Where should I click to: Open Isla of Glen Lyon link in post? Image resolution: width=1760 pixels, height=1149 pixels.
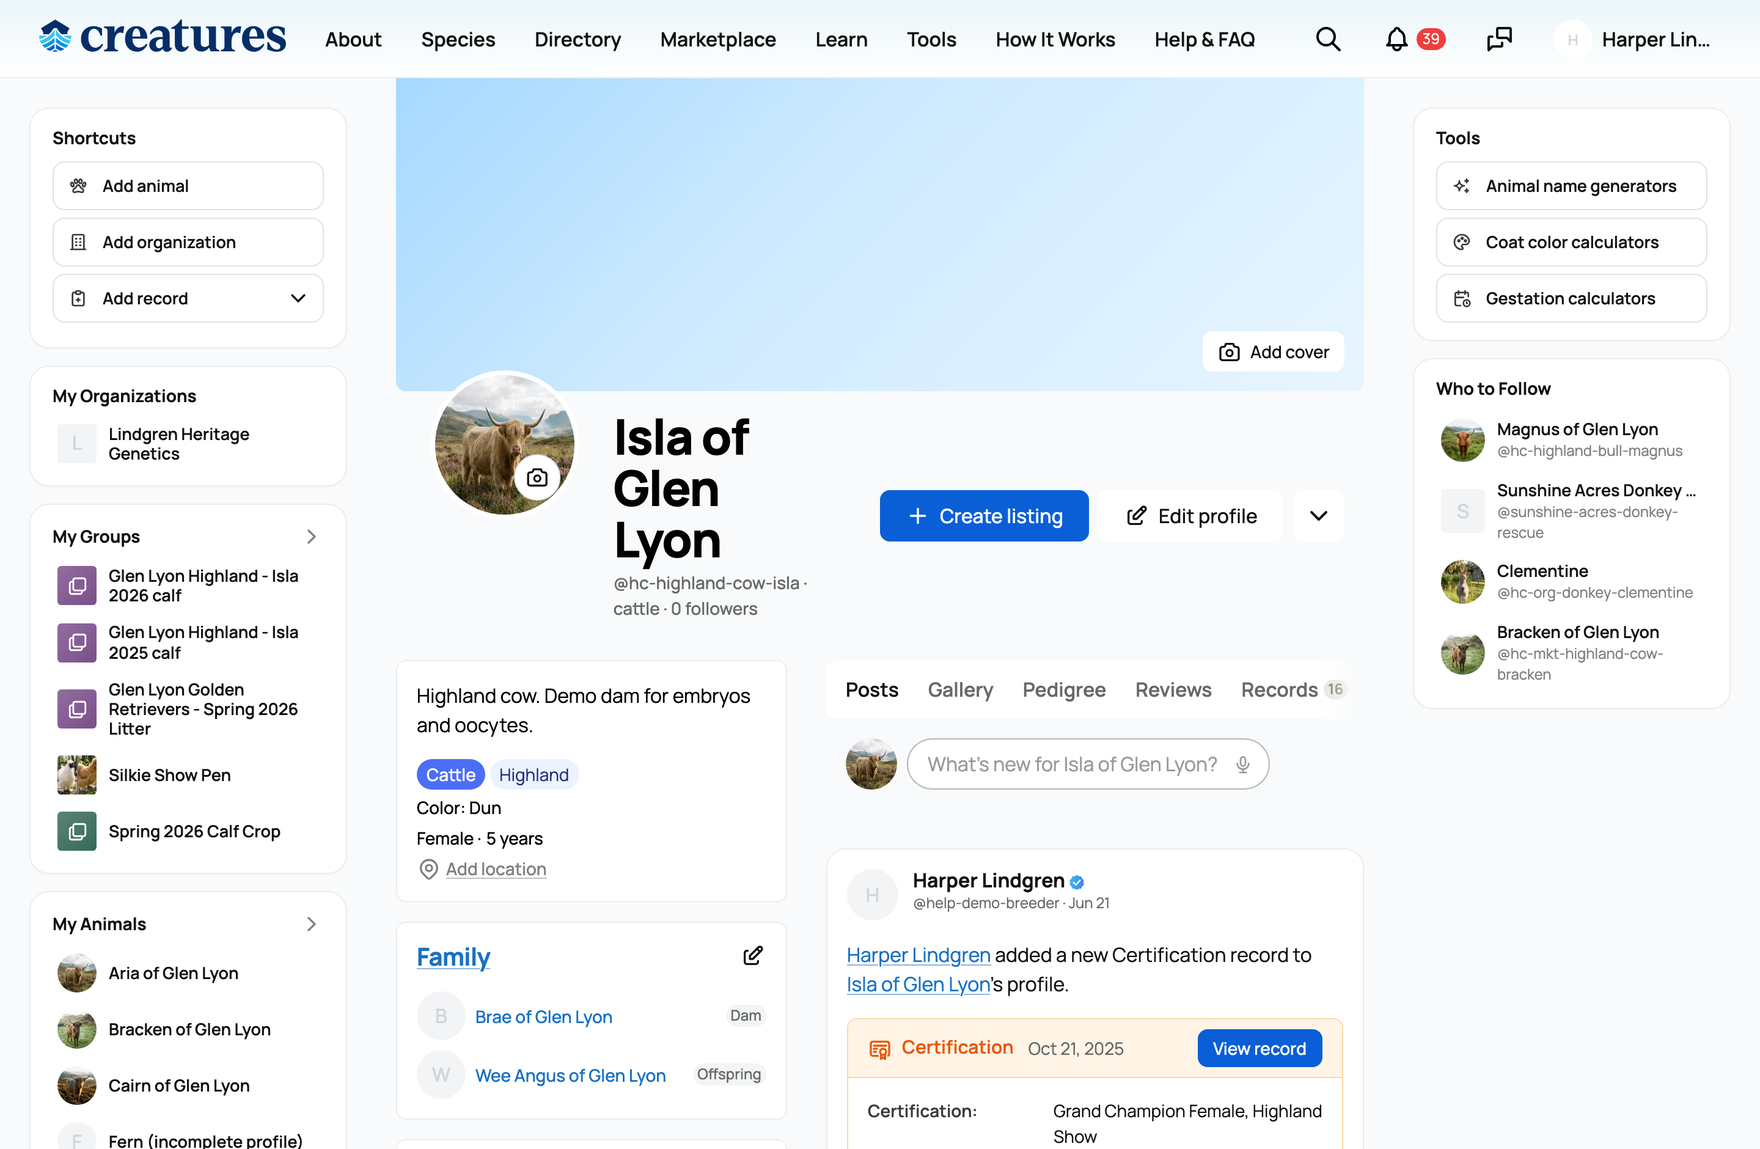(x=918, y=985)
